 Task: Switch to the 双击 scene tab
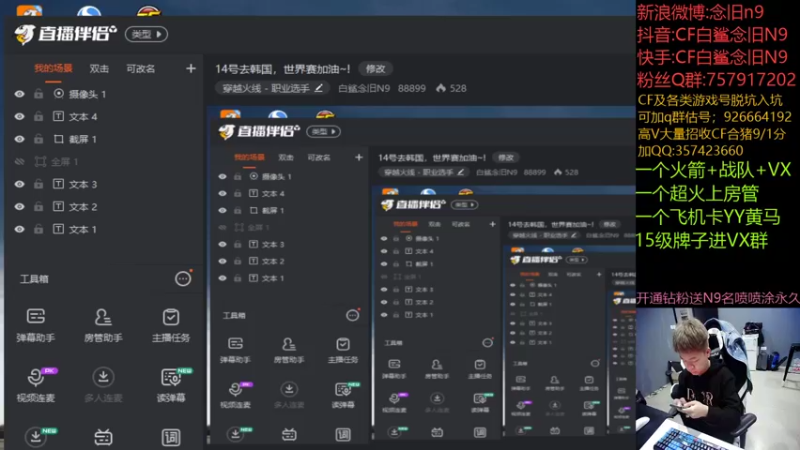pos(99,68)
